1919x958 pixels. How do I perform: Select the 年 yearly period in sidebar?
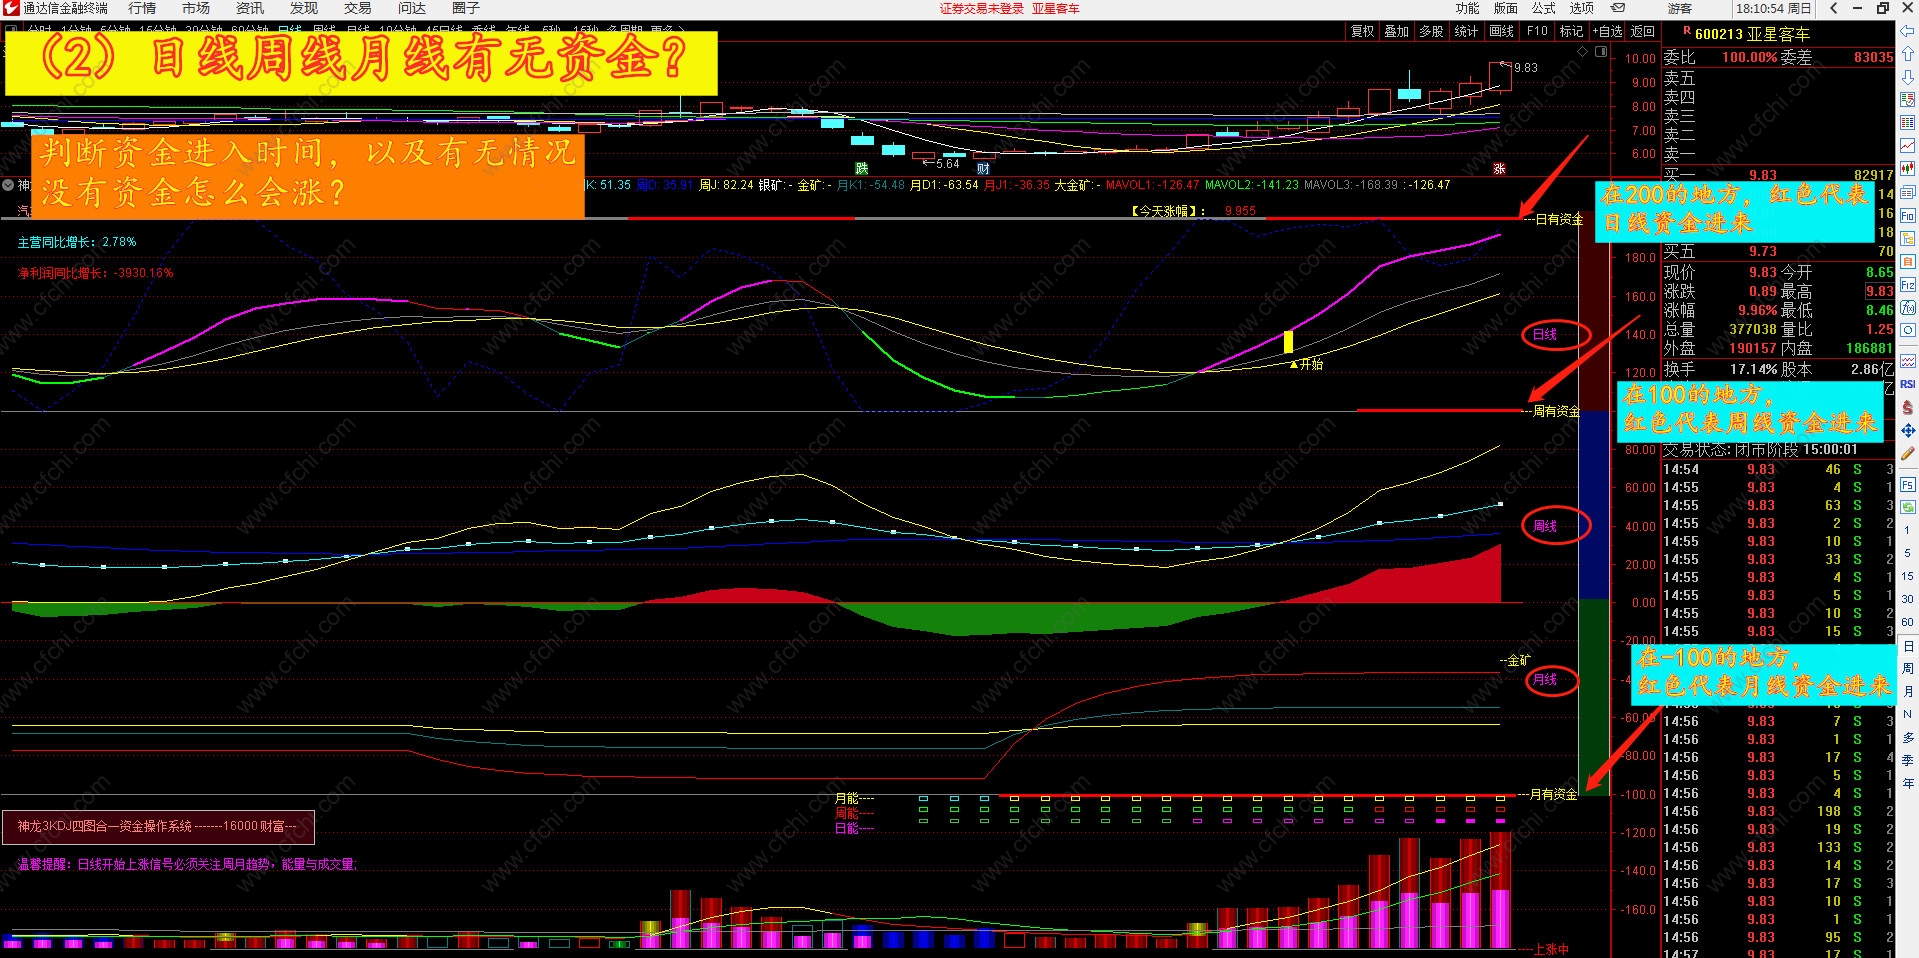tap(1908, 784)
